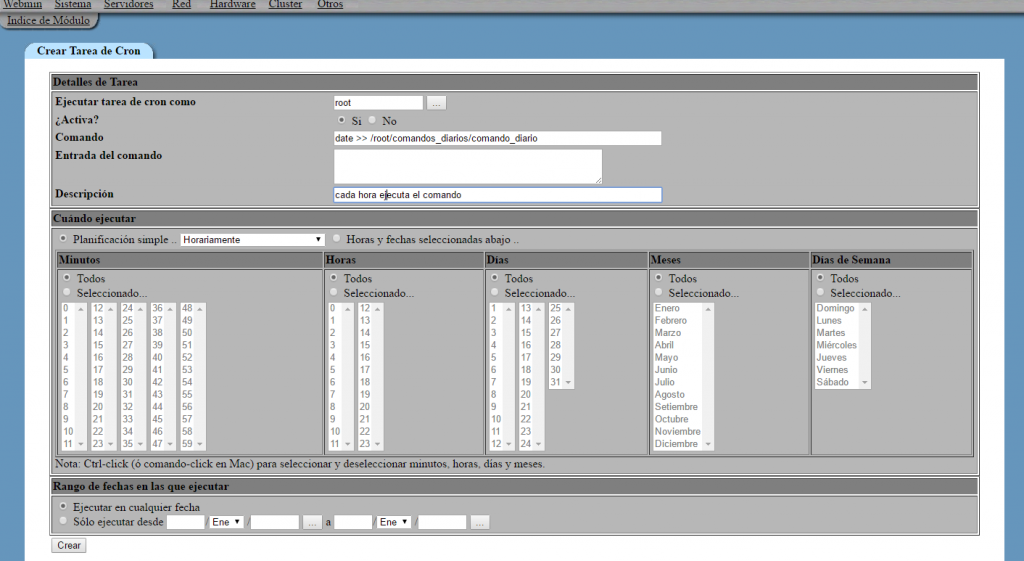Open the start month 'Ene' dropdown
Image resolution: width=1024 pixels, height=561 pixels.
[x=227, y=522]
